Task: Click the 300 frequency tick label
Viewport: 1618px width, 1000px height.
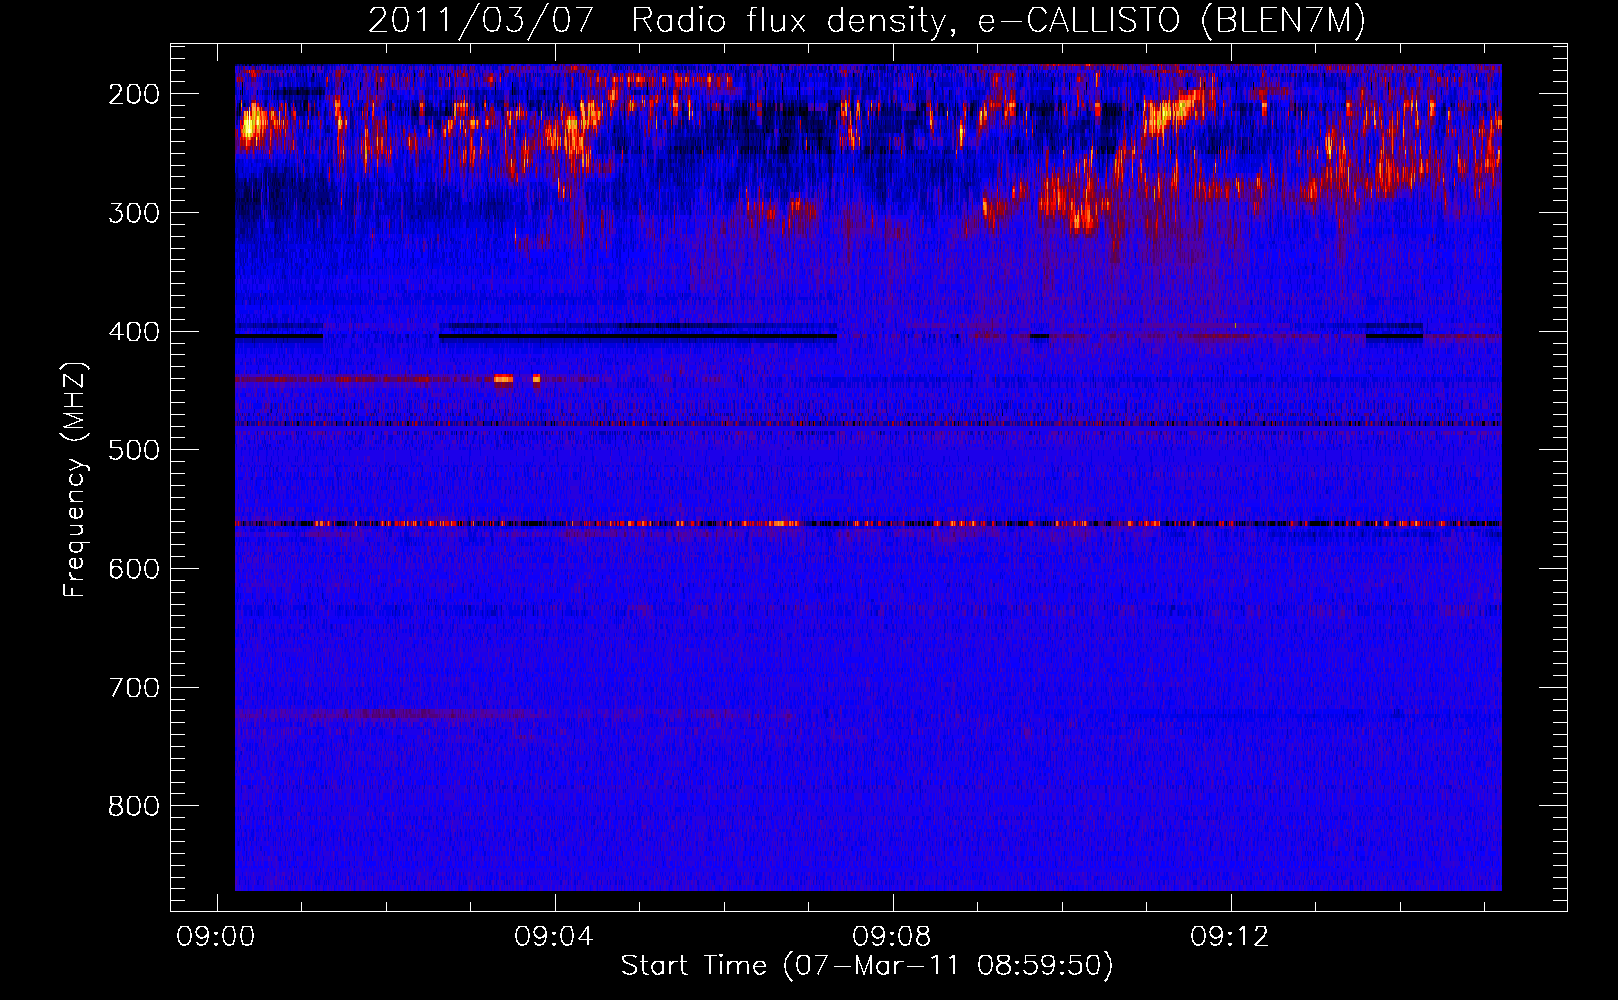Action: pyautogui.click(x=134, y=213)
